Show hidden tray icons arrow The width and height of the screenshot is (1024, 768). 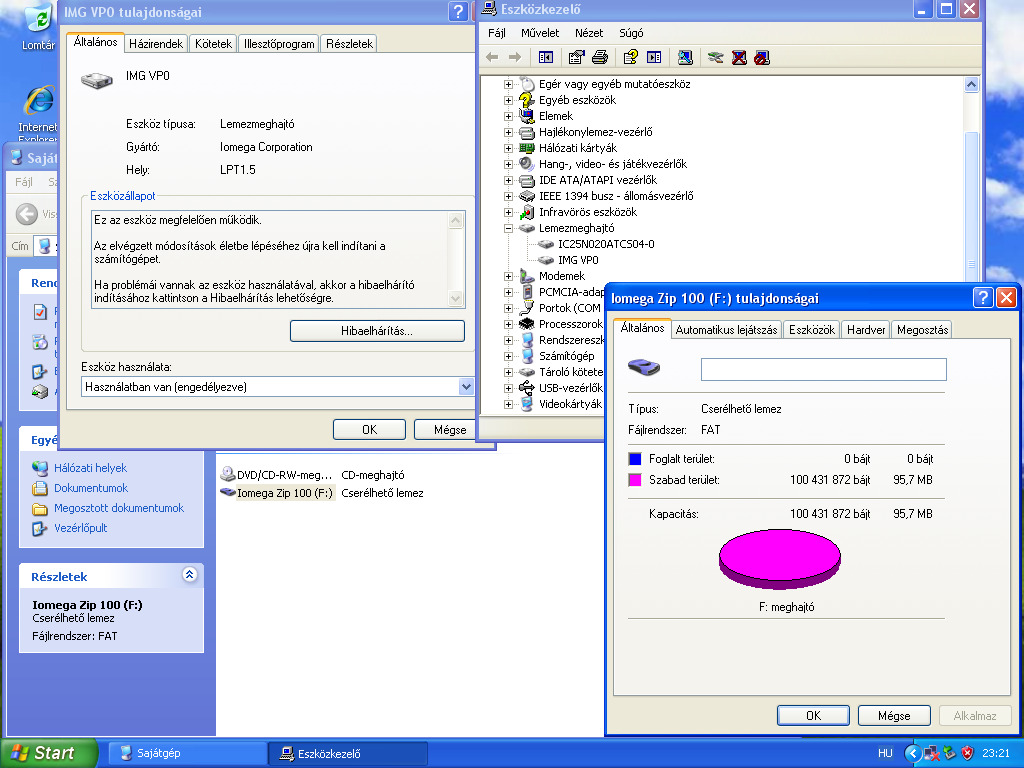coord(912,753)
